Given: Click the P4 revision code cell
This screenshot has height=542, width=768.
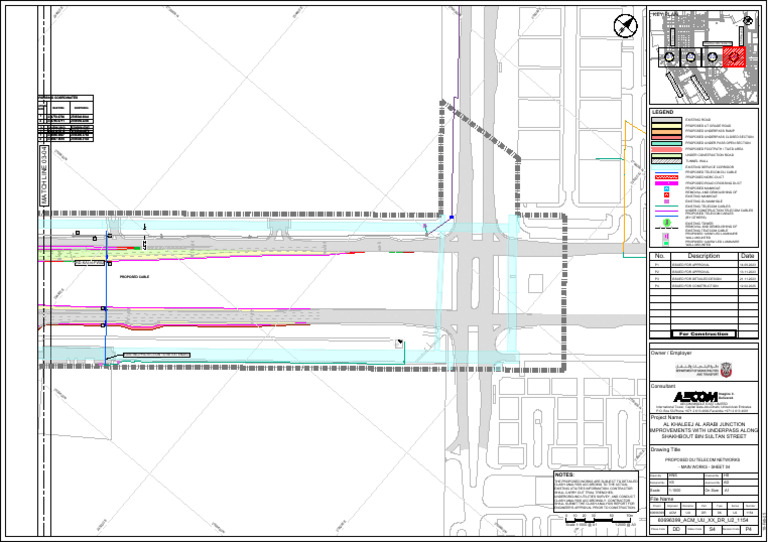Looking at the screenshot, I should pos(748,530).
